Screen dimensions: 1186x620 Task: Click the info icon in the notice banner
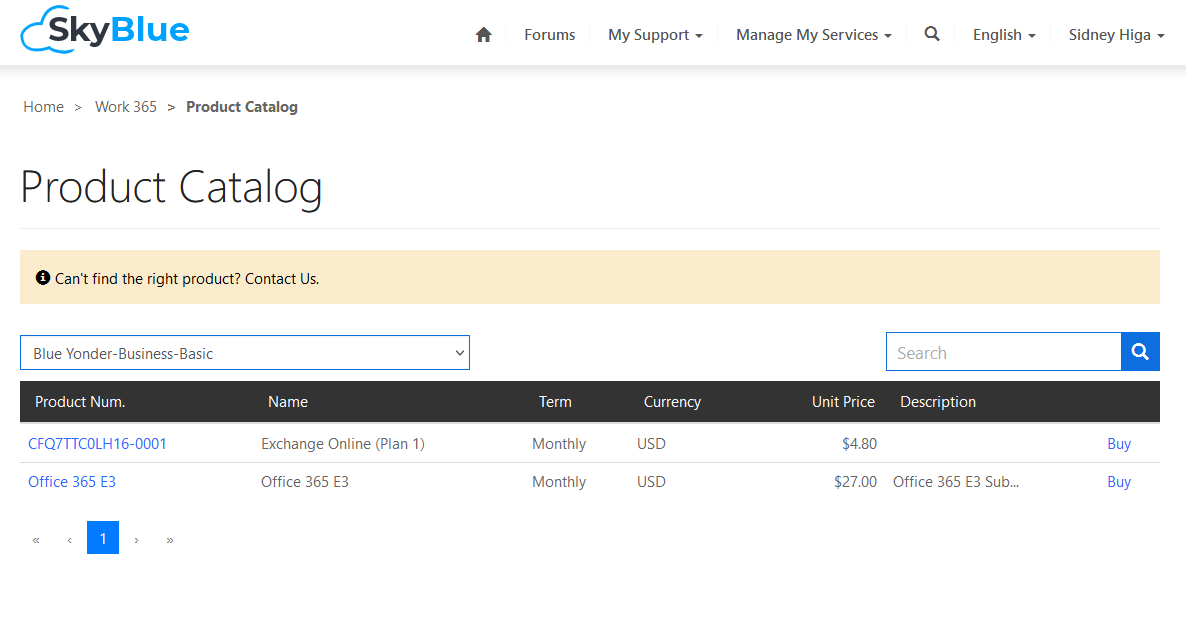point(43,277)
